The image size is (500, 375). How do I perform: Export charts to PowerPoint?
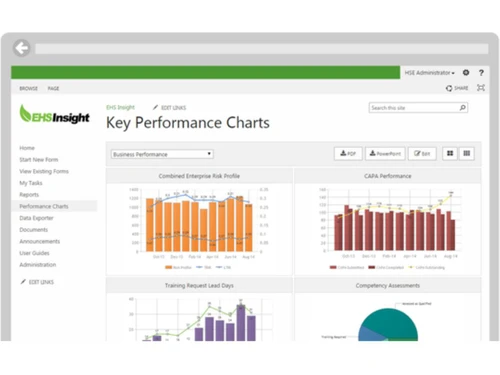click(385, 153)
